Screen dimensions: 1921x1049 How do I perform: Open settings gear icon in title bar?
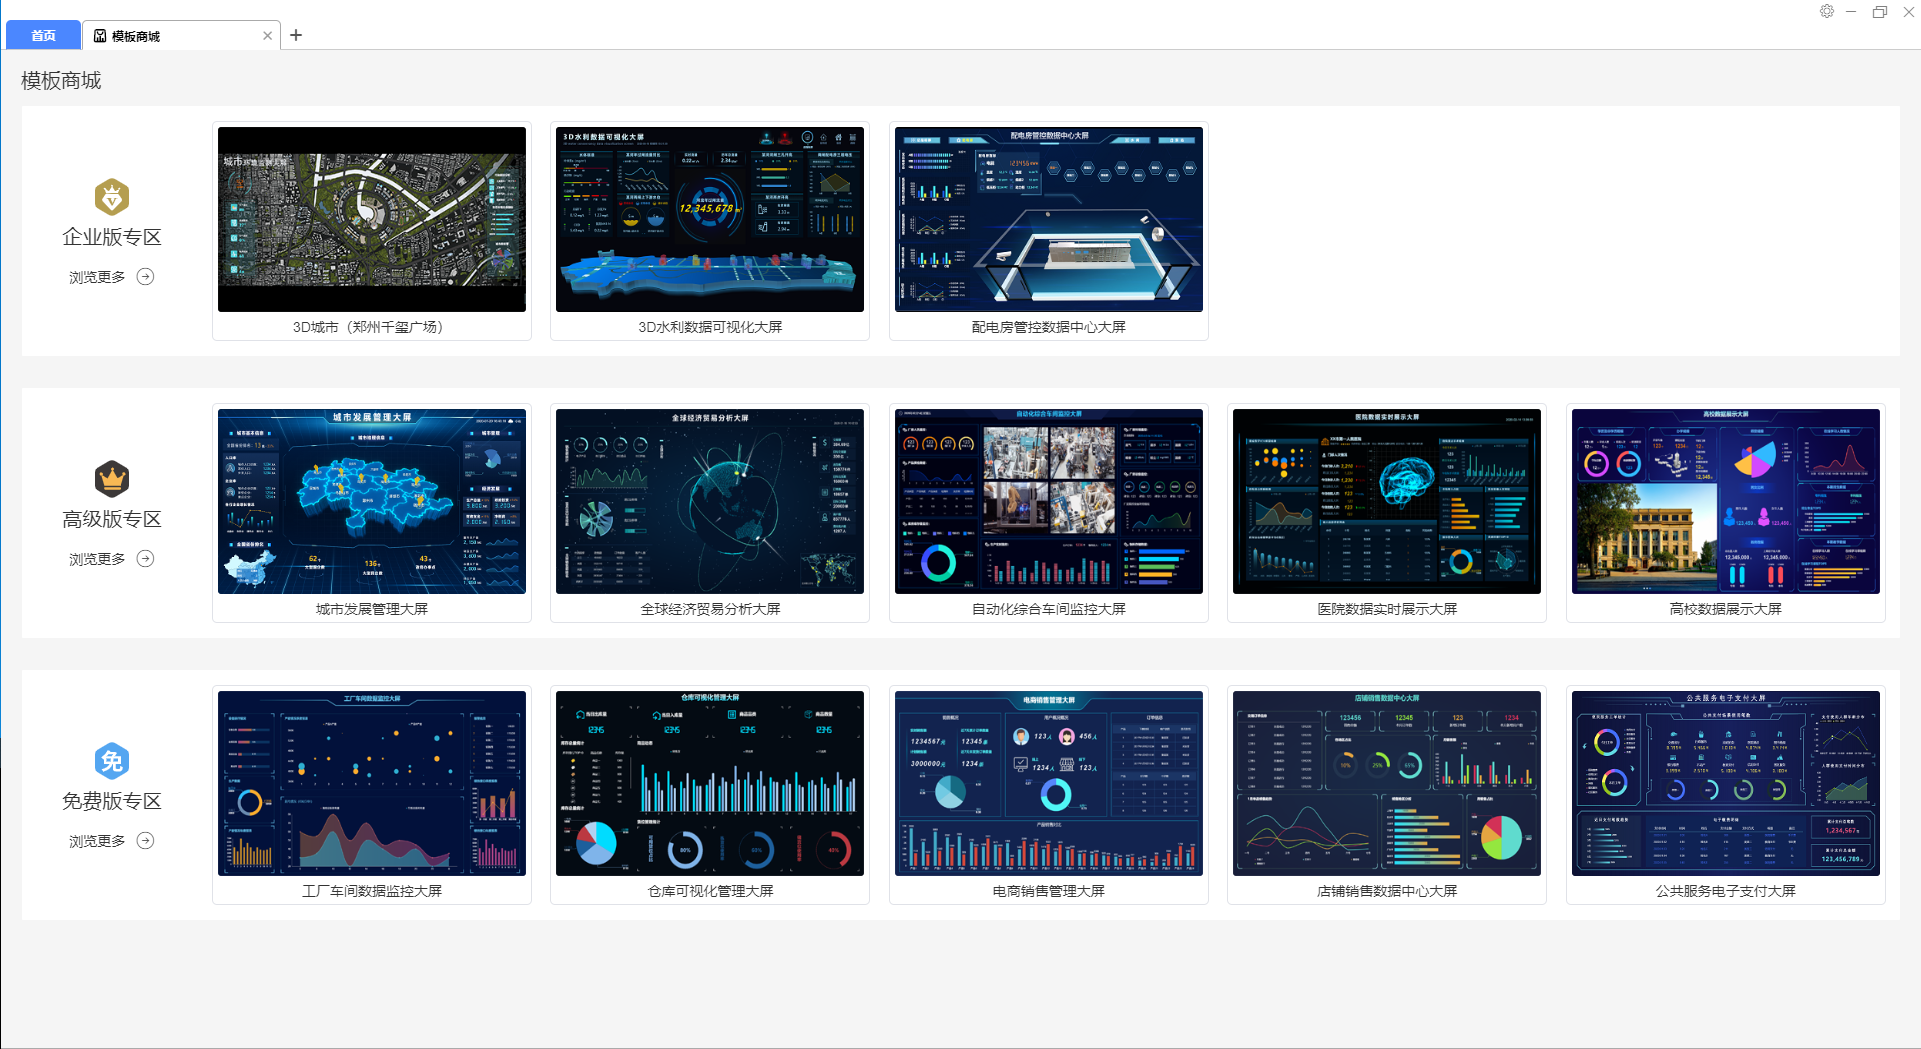pos(1826,11)
